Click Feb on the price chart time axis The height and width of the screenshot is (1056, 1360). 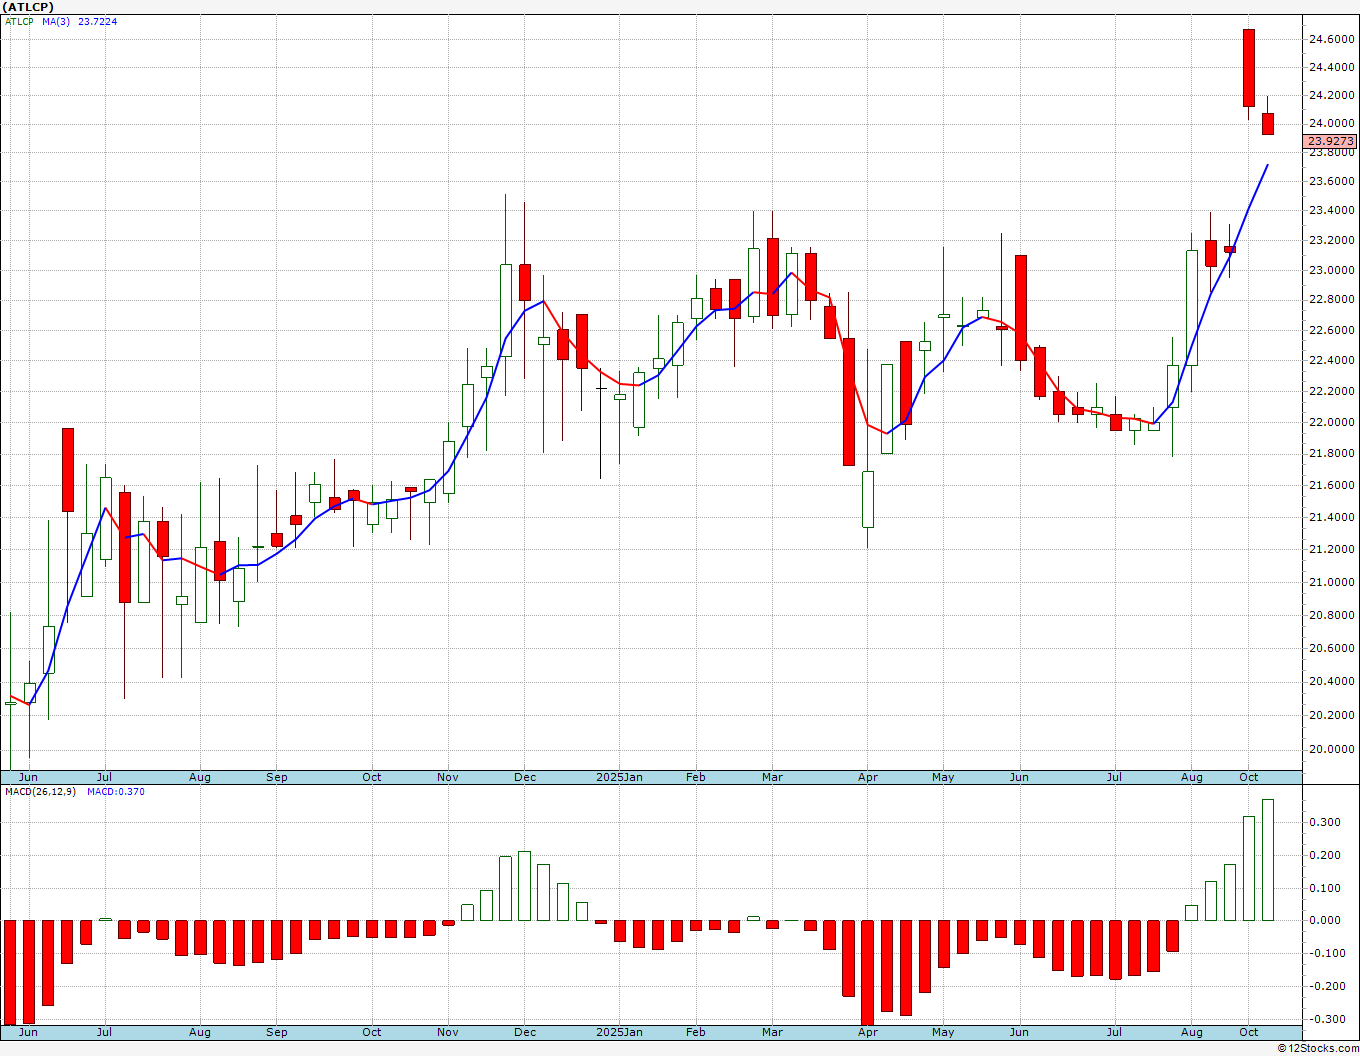(x=696, y=777)
